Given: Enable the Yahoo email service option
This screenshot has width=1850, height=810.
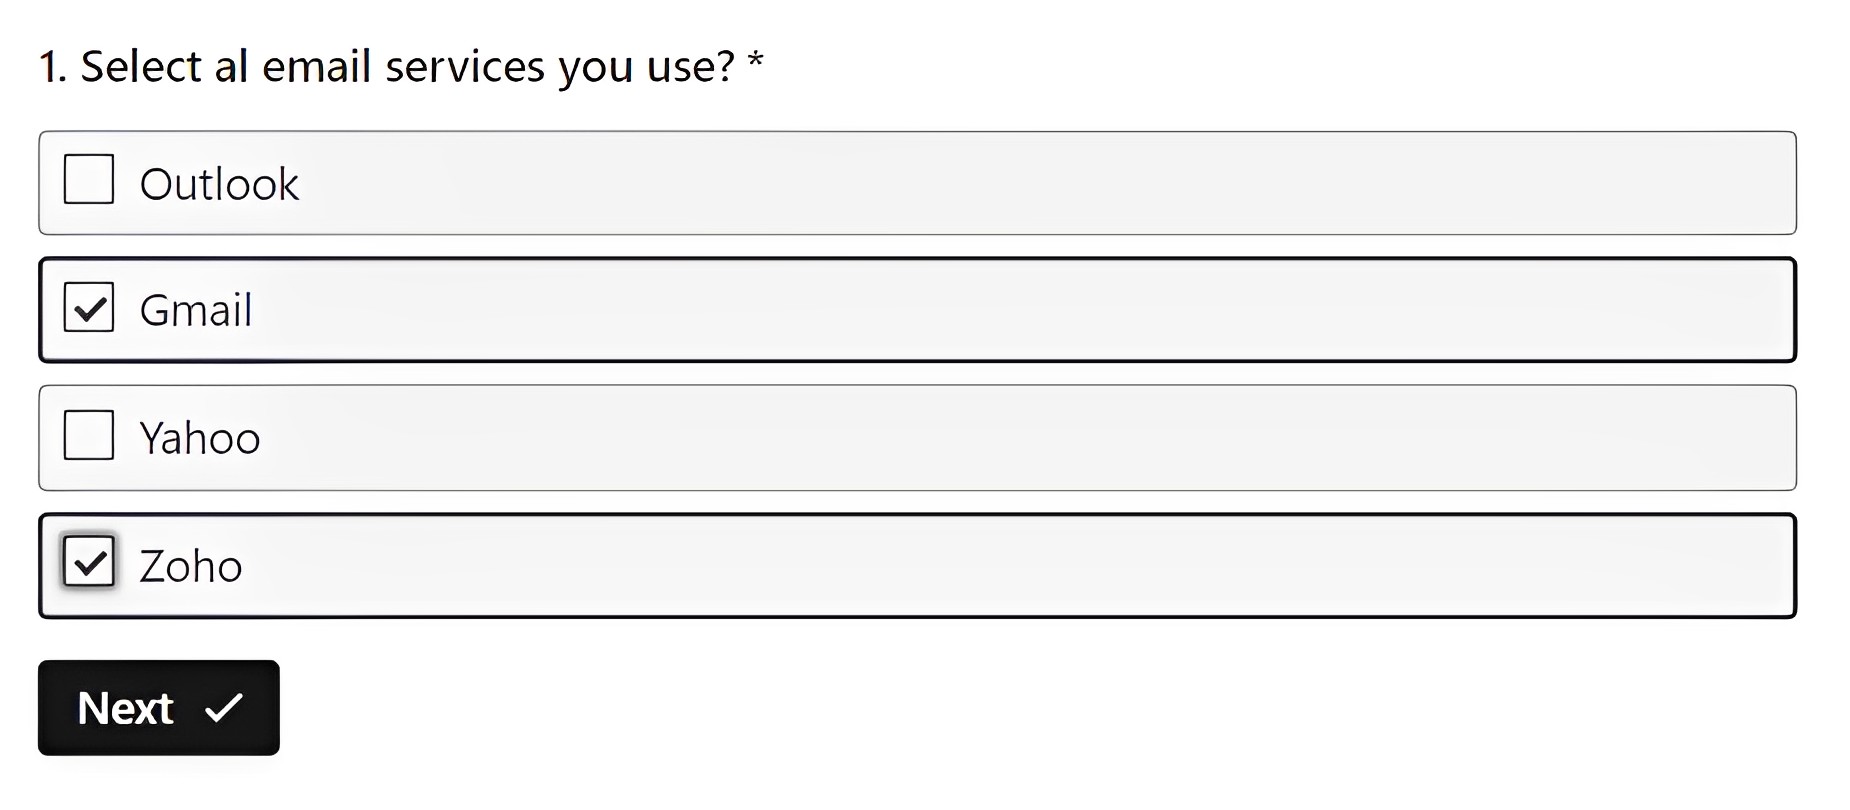Looking at the screenshot, I should point(88,436).
